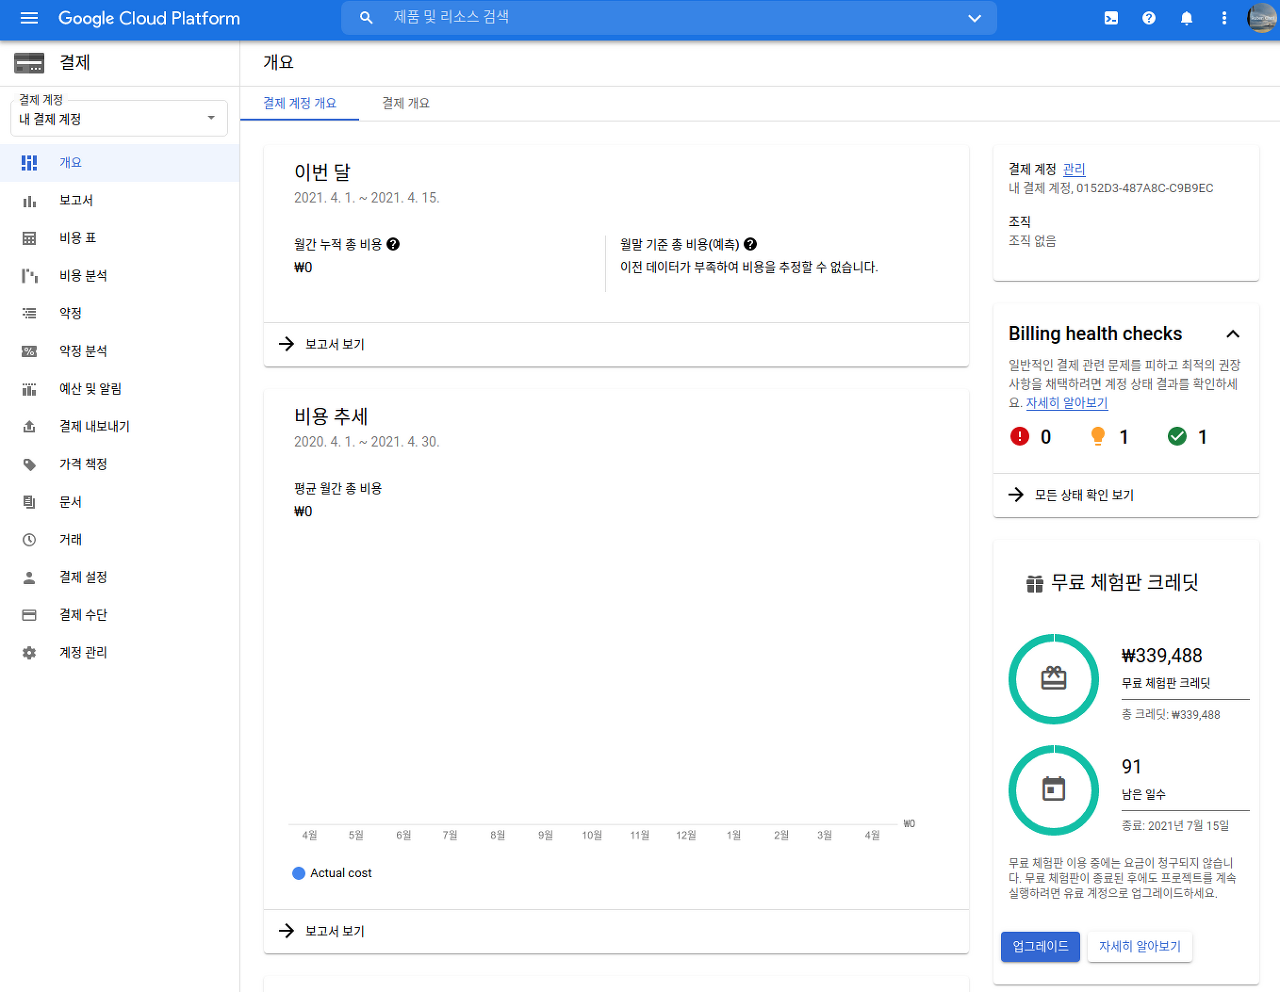The height and width of the screenshot is (992, 1280).
Task: Switch to the 결제 개요 tab
Action: click(x=406, y=103)
